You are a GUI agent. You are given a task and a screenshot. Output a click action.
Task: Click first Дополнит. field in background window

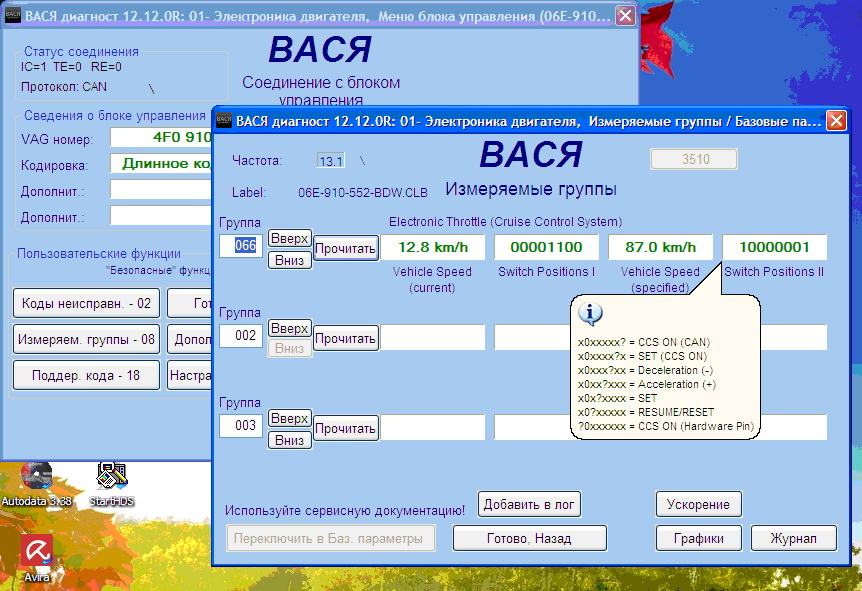pyautogui.click(x=161, y=190)
